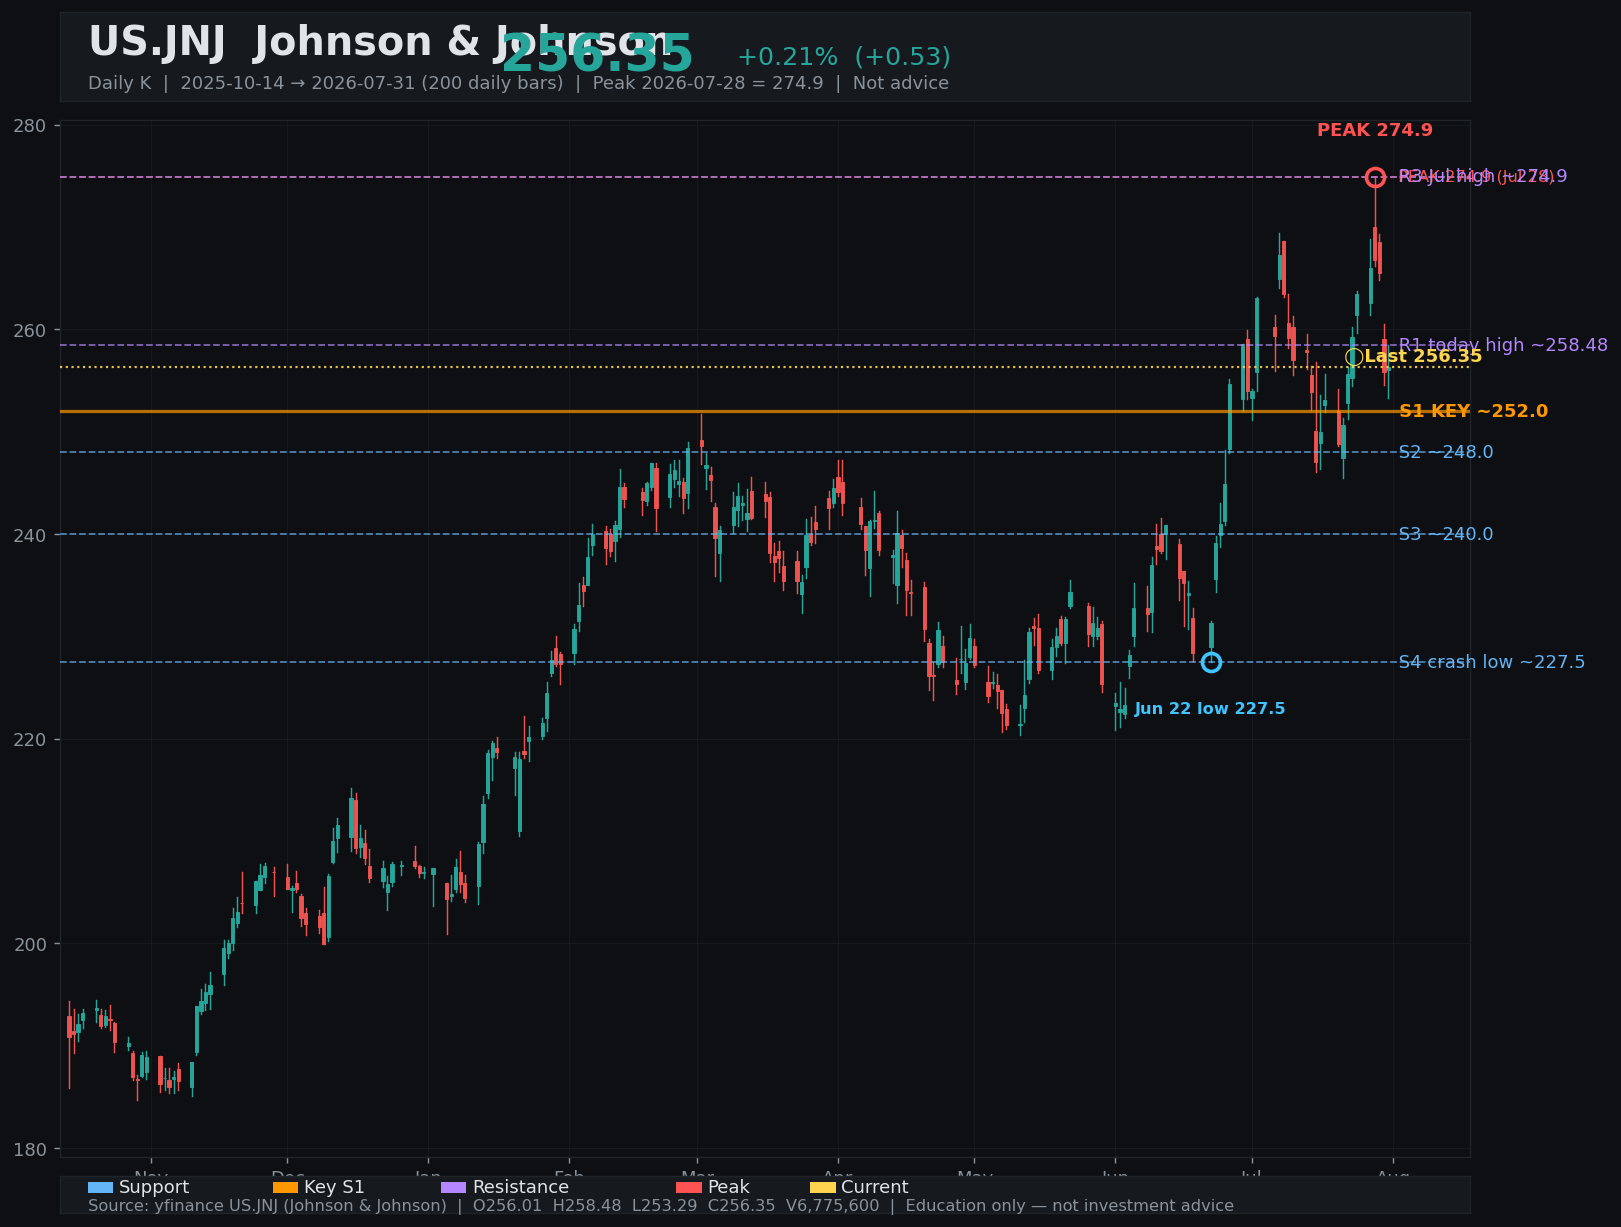This screenshot has width=1621, height=1227.
Task: Click the 'Source: yfinance US.JNJ' footer line
Action: point(661,1206)
